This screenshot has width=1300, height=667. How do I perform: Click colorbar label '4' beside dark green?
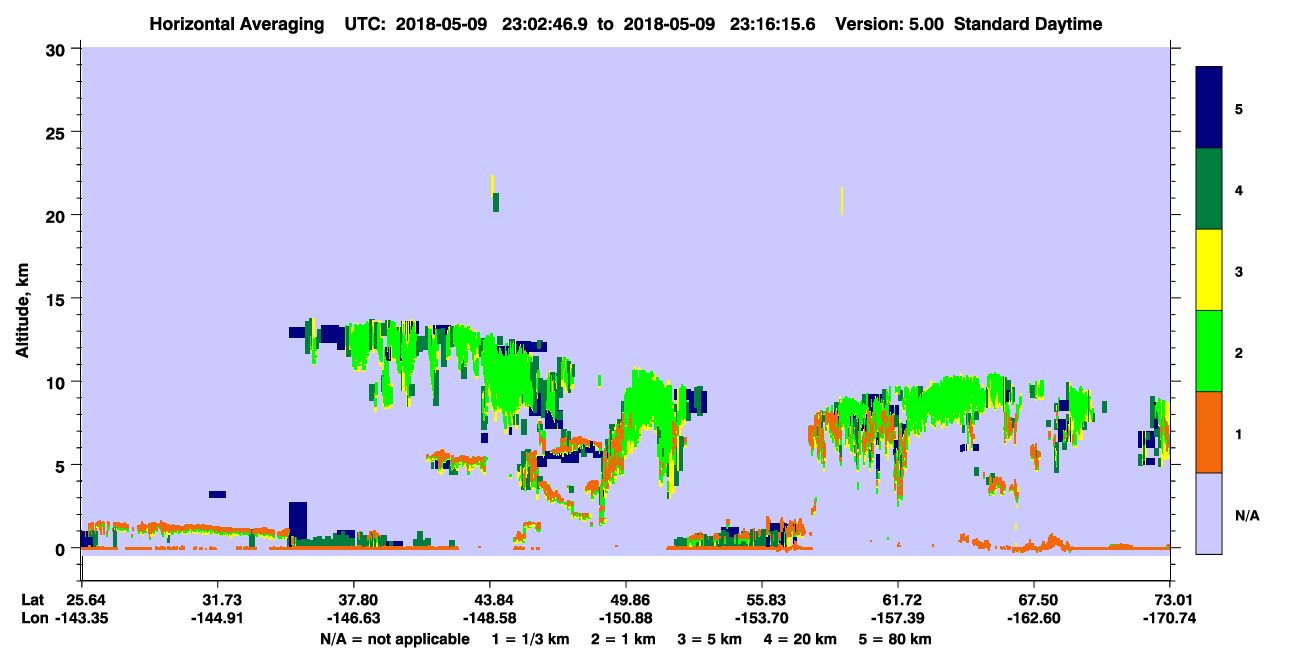click(1239, 189)
